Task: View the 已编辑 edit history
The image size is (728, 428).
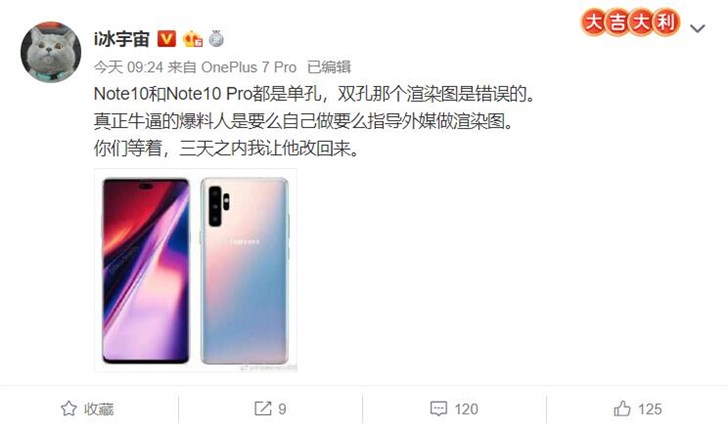Action: [x=329, y=67]
